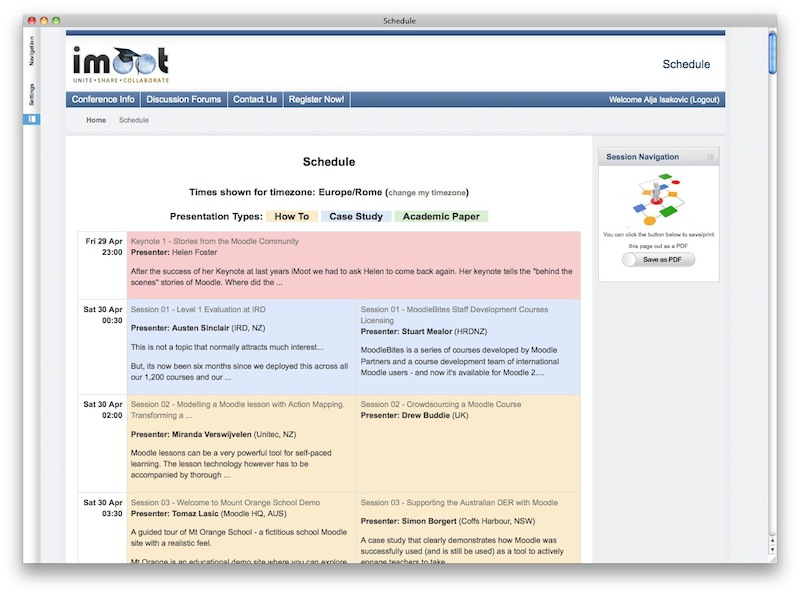The width and height of the screenshot is (800, 595).
Task: Open Session 02 Crowdsourcing a Moodle Course
Action: click(441, 404)
